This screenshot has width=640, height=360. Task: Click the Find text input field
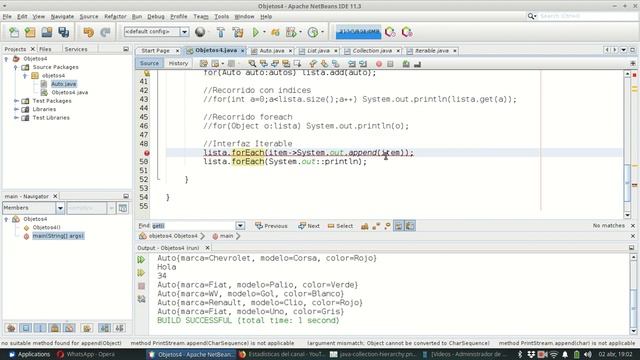pyautogui.click(x=193, y=226)
